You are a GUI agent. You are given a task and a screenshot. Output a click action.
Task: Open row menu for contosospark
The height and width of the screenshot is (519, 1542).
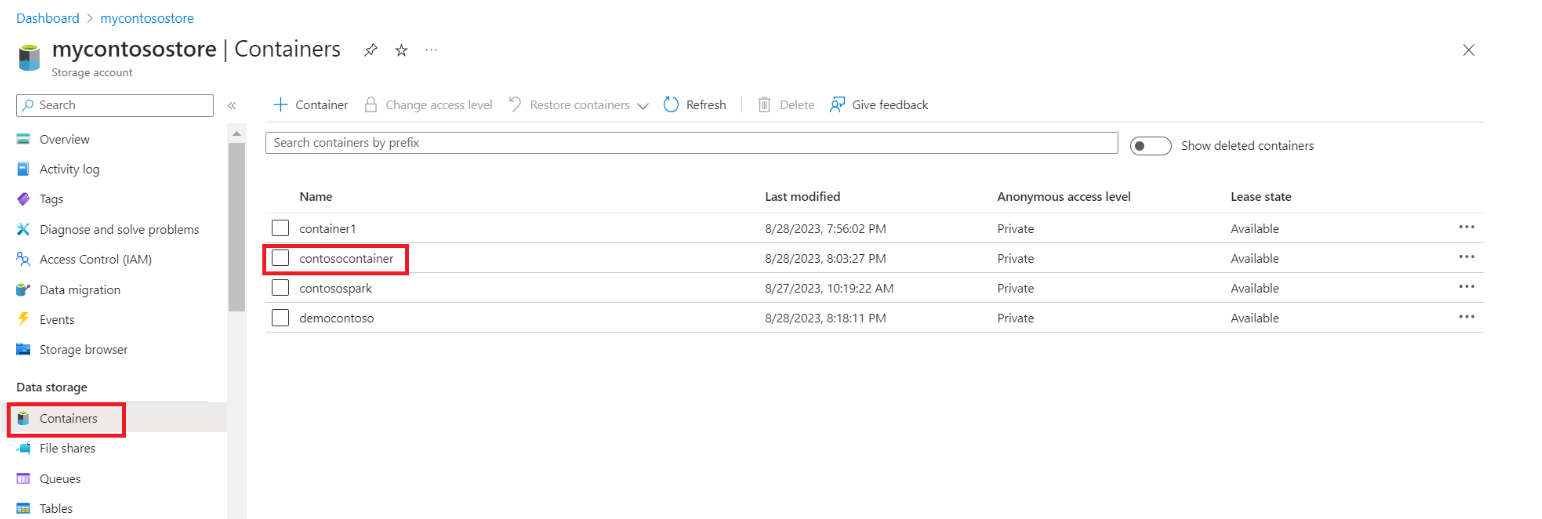pos(1466,287)
